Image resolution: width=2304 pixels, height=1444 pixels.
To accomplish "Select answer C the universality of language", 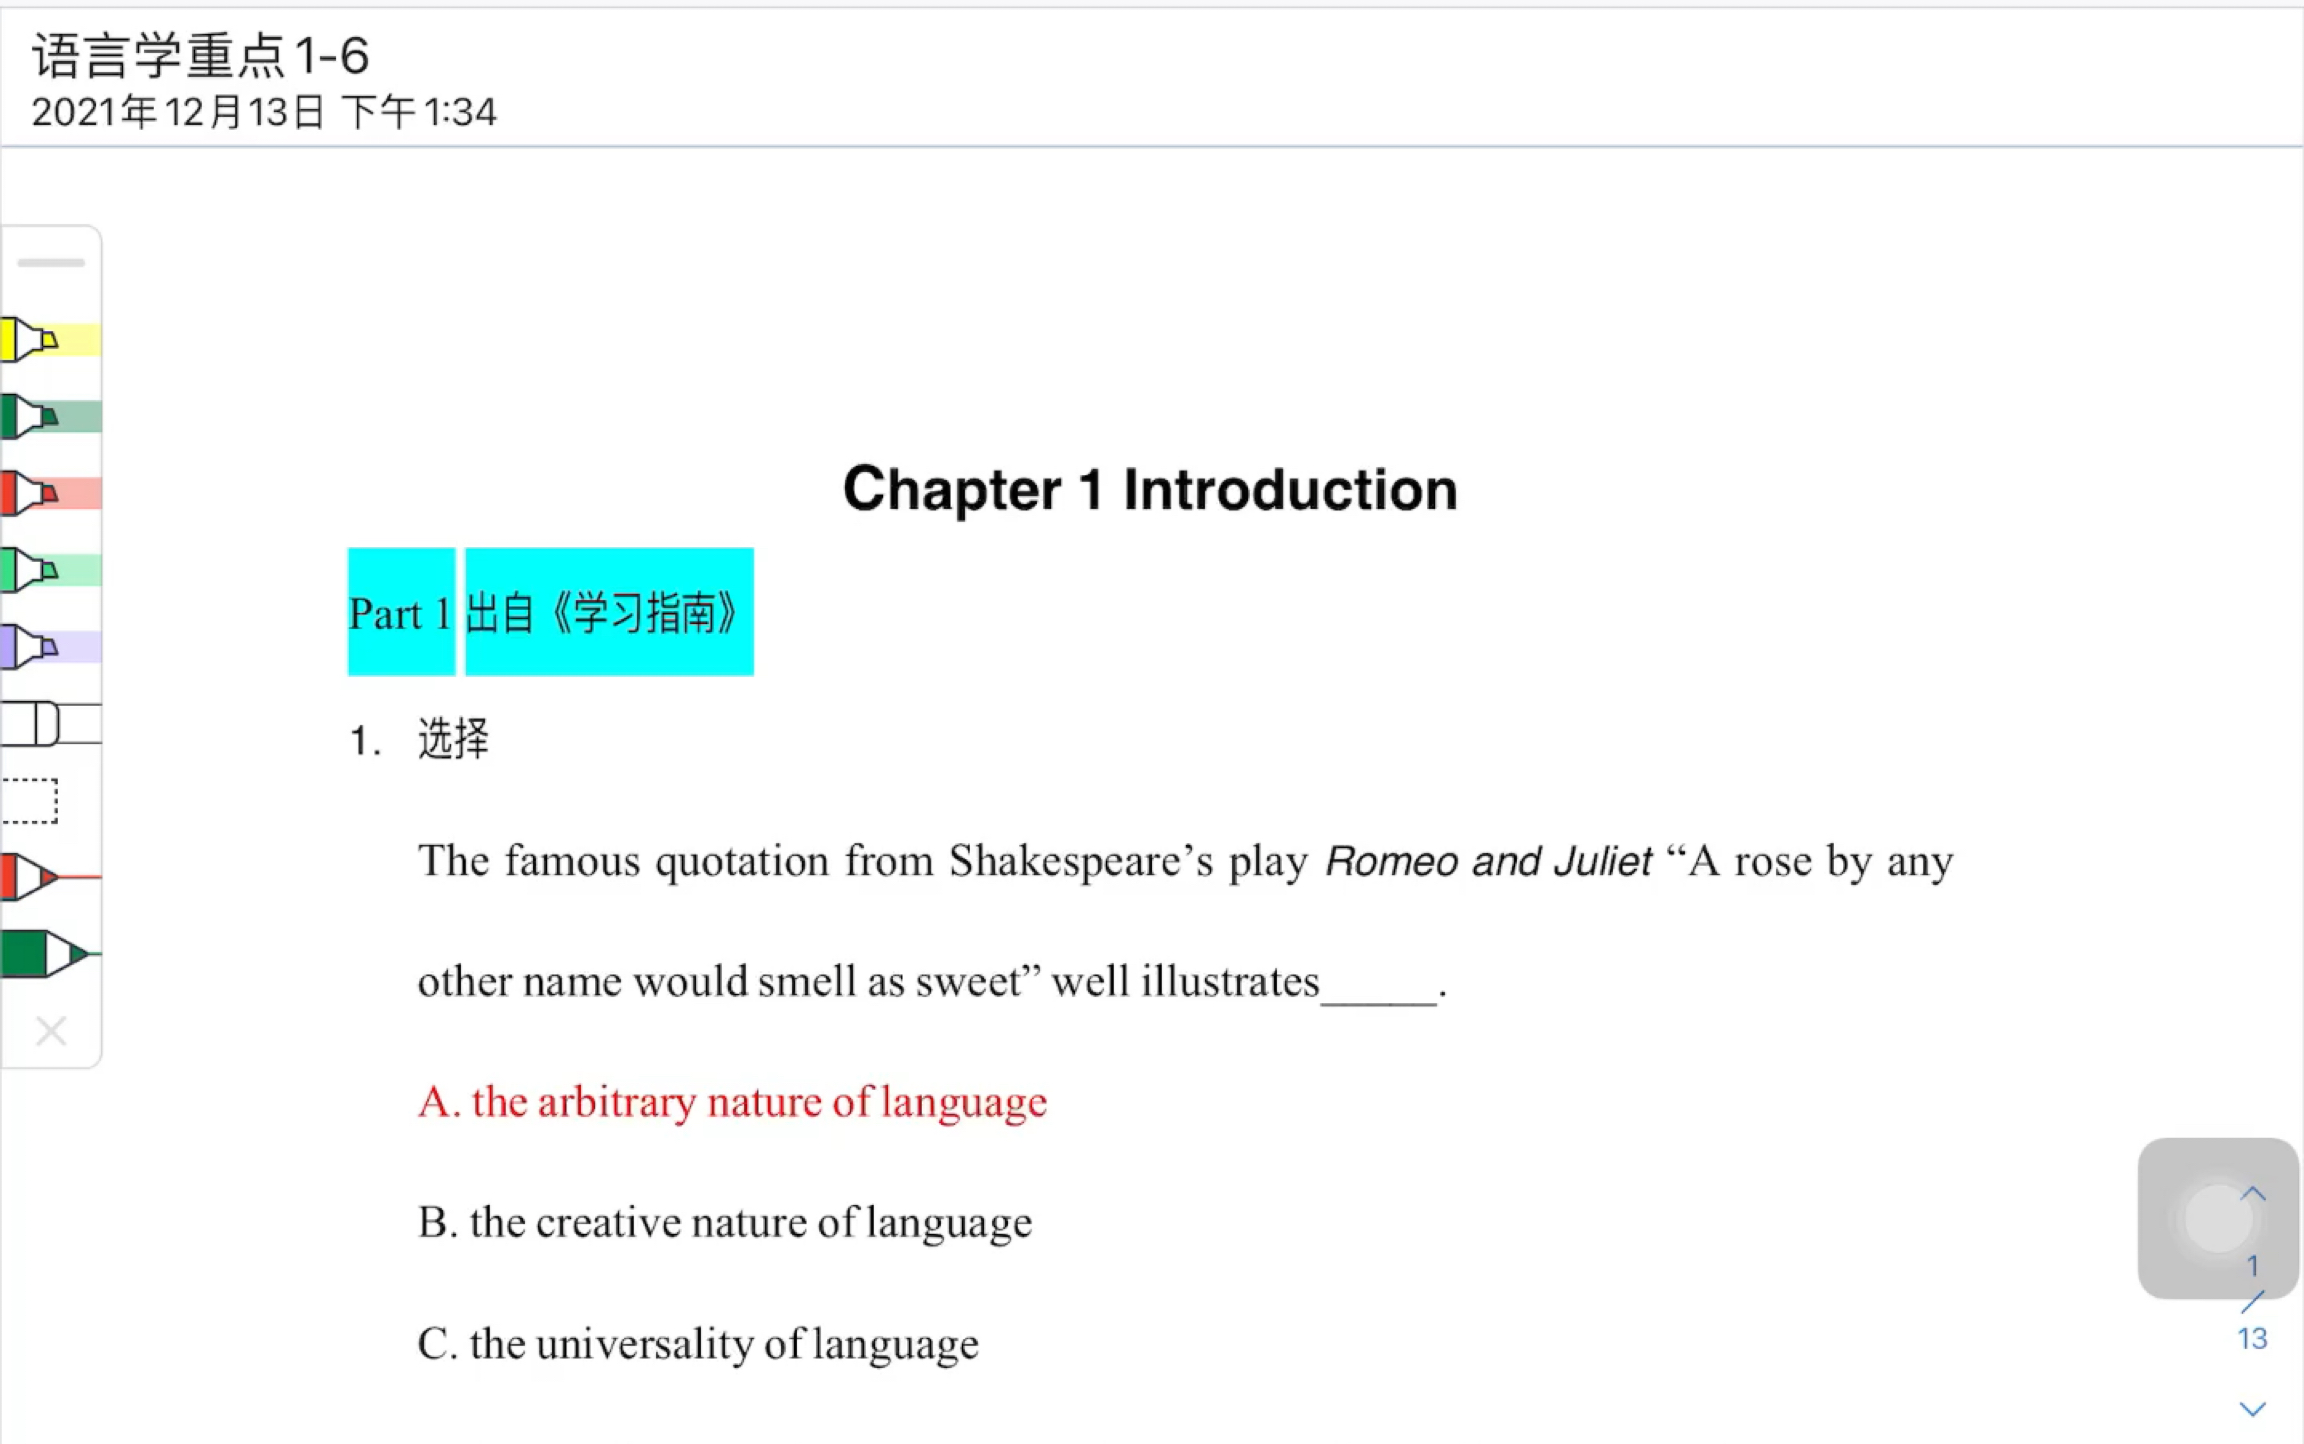I will (698, 1344).
